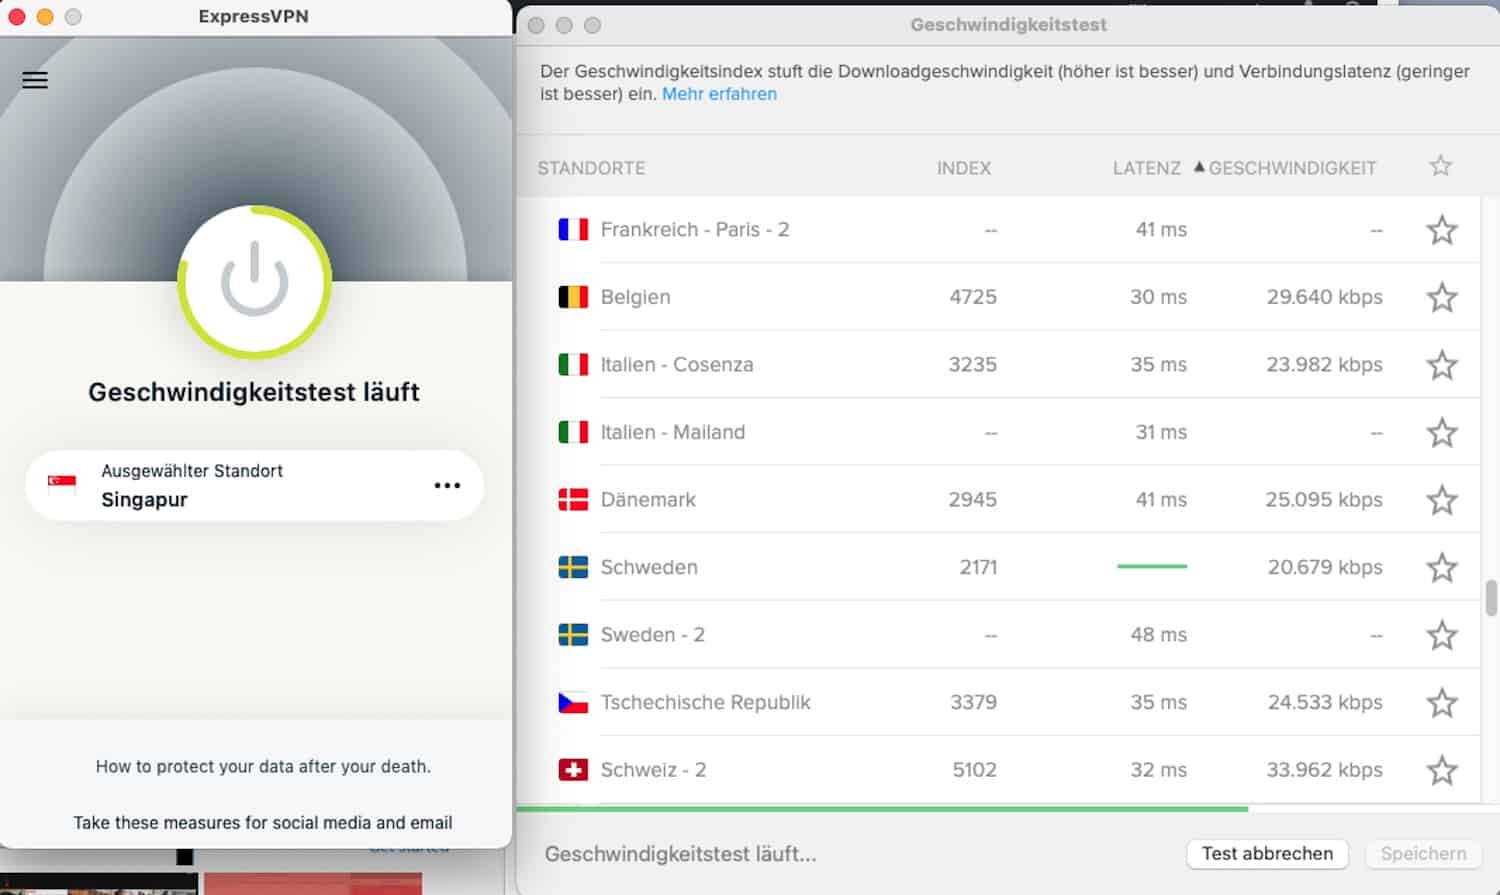
Task: Close the ExpressVPN window
Action: click(17, 16)
